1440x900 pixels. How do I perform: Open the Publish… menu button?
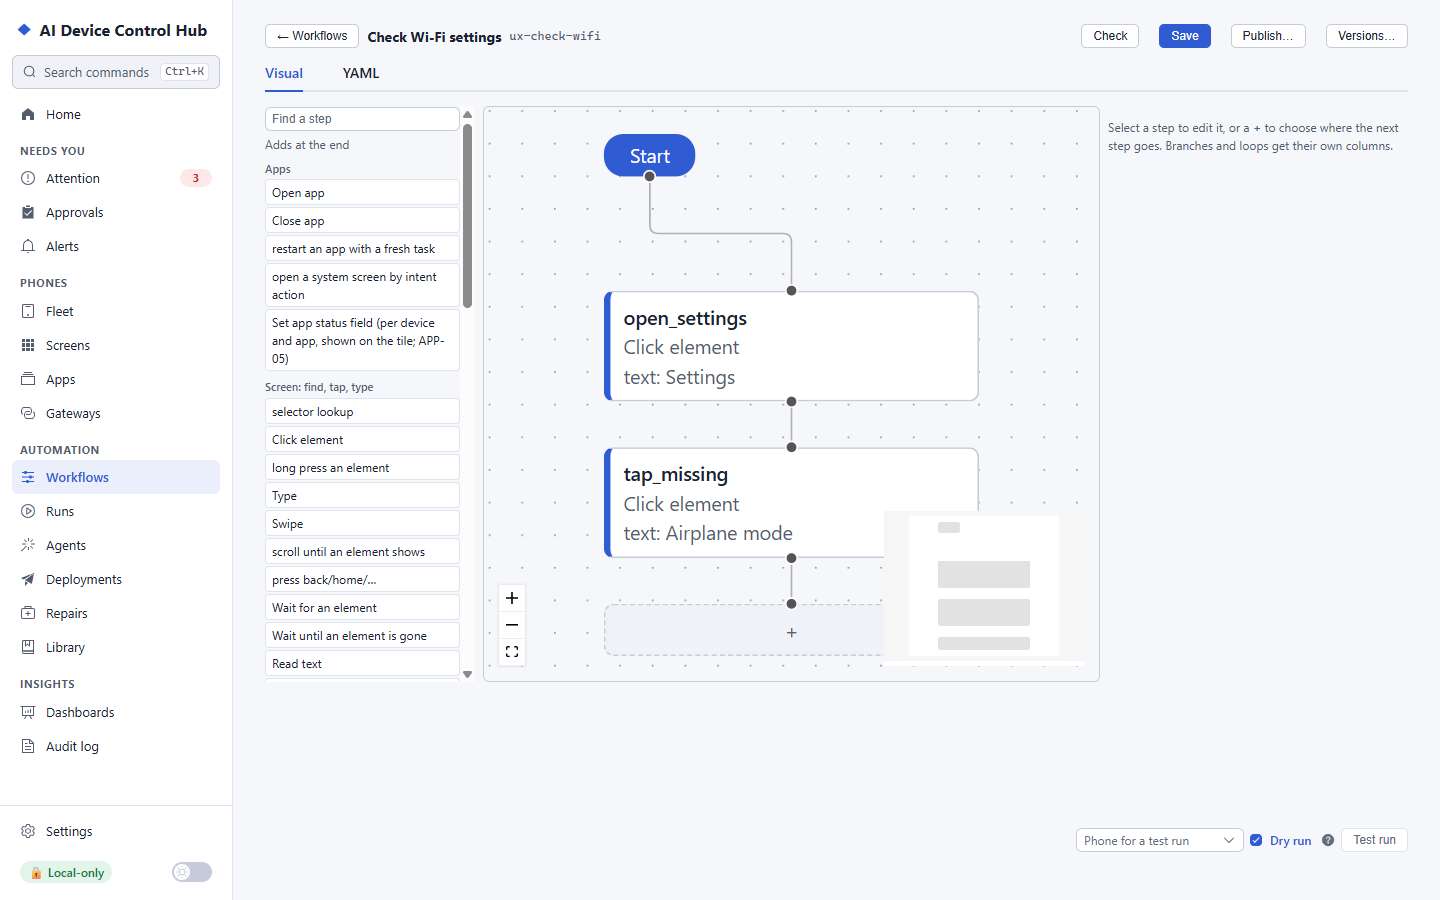pos(1268,36)
